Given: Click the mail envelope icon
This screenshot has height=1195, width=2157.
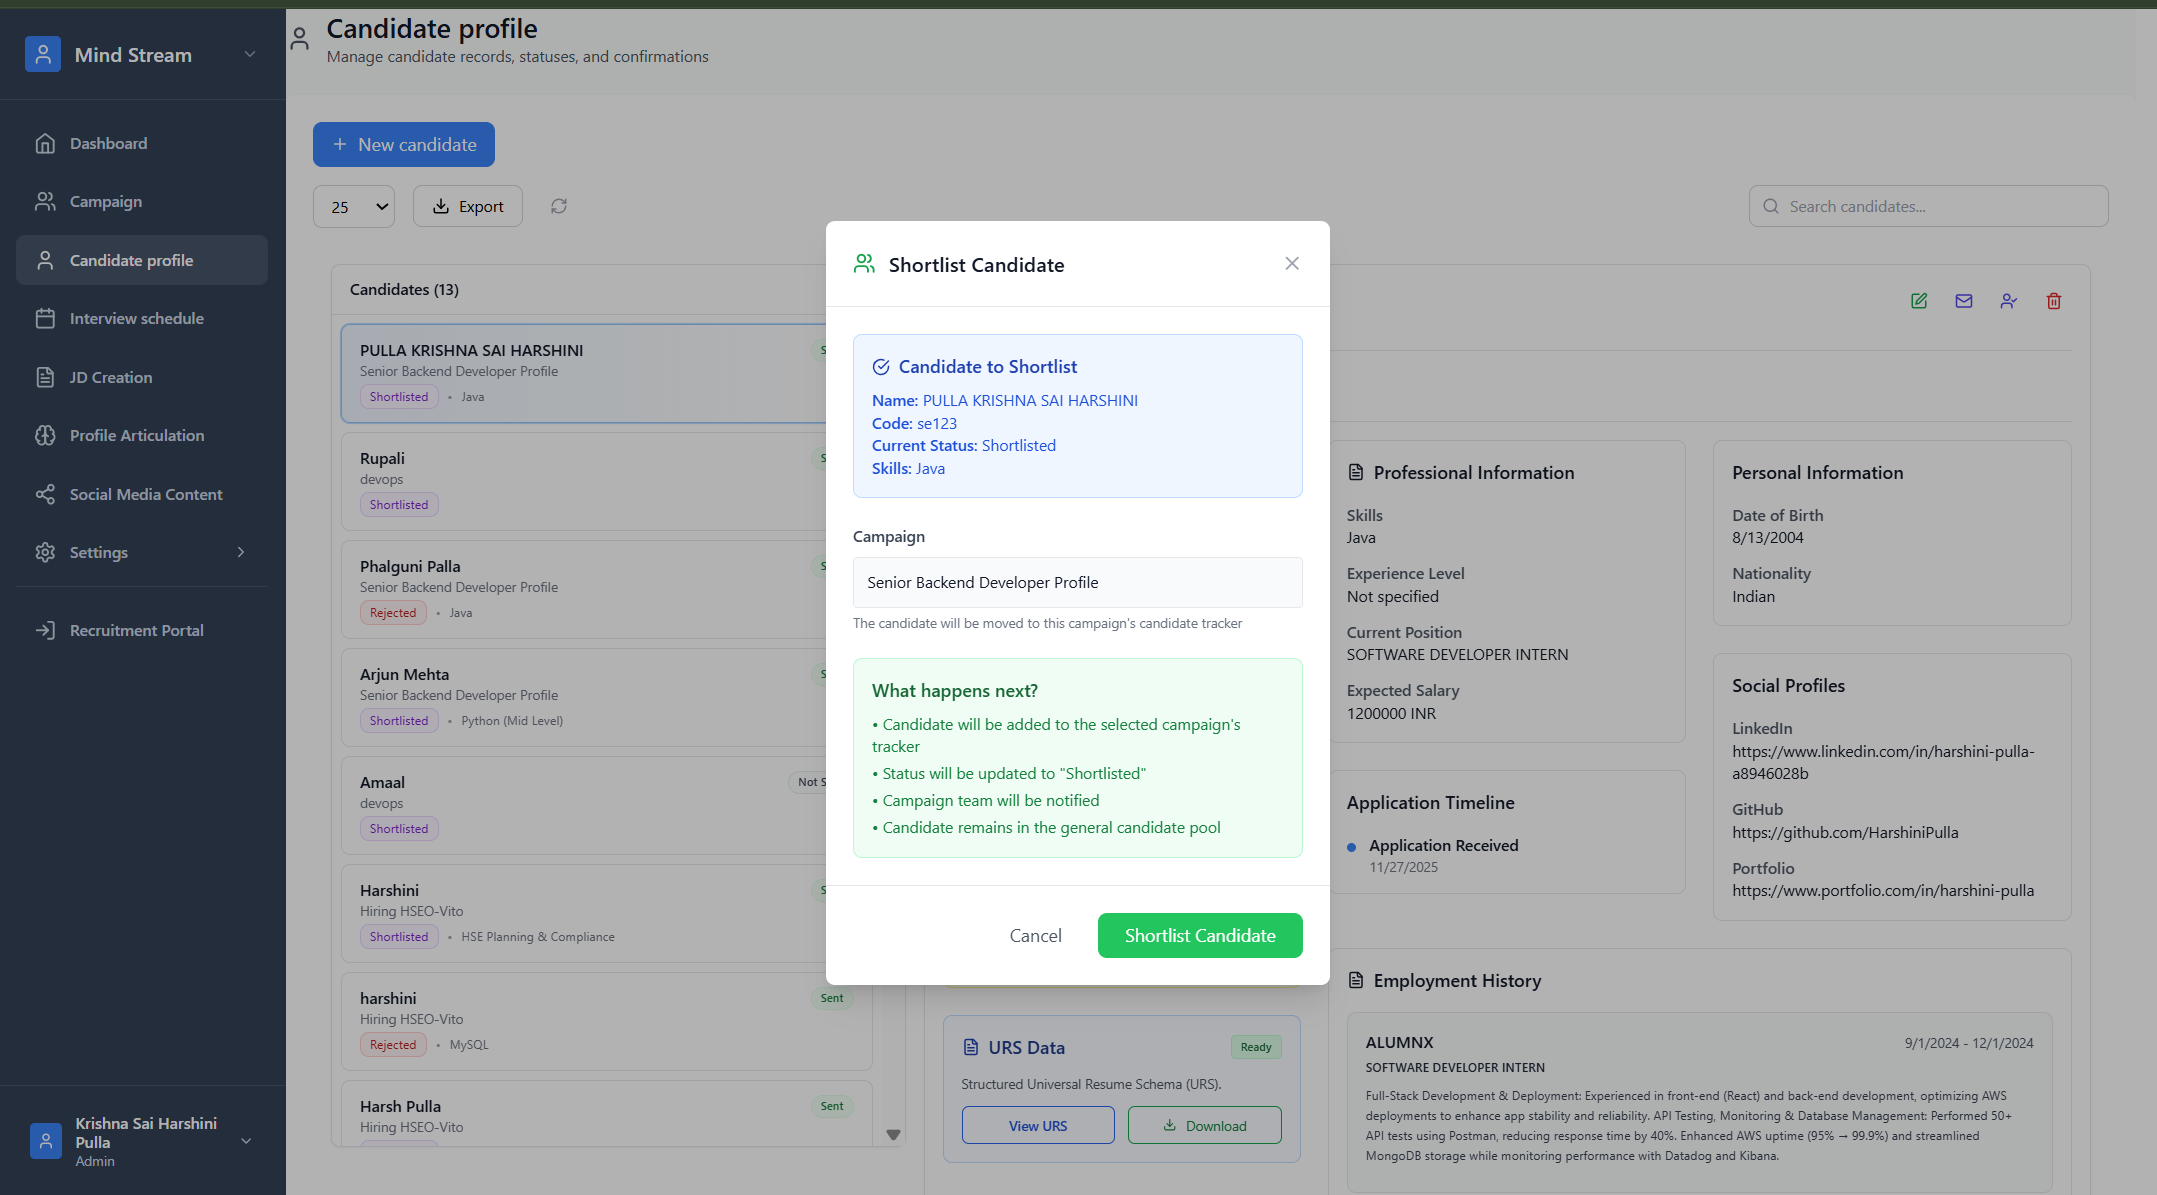Looking at the screenshot, I should pyautogui.click(x=1964, y=301).
